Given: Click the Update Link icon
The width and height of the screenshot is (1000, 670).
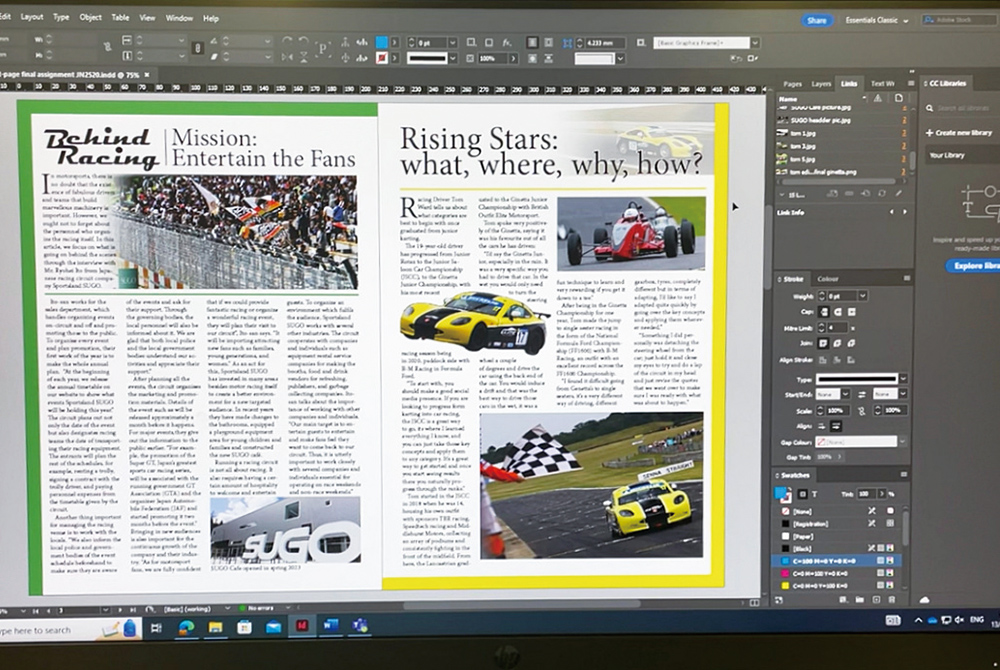Looking at the screenshot, I should pyautogui.click(x=882, y=194).
